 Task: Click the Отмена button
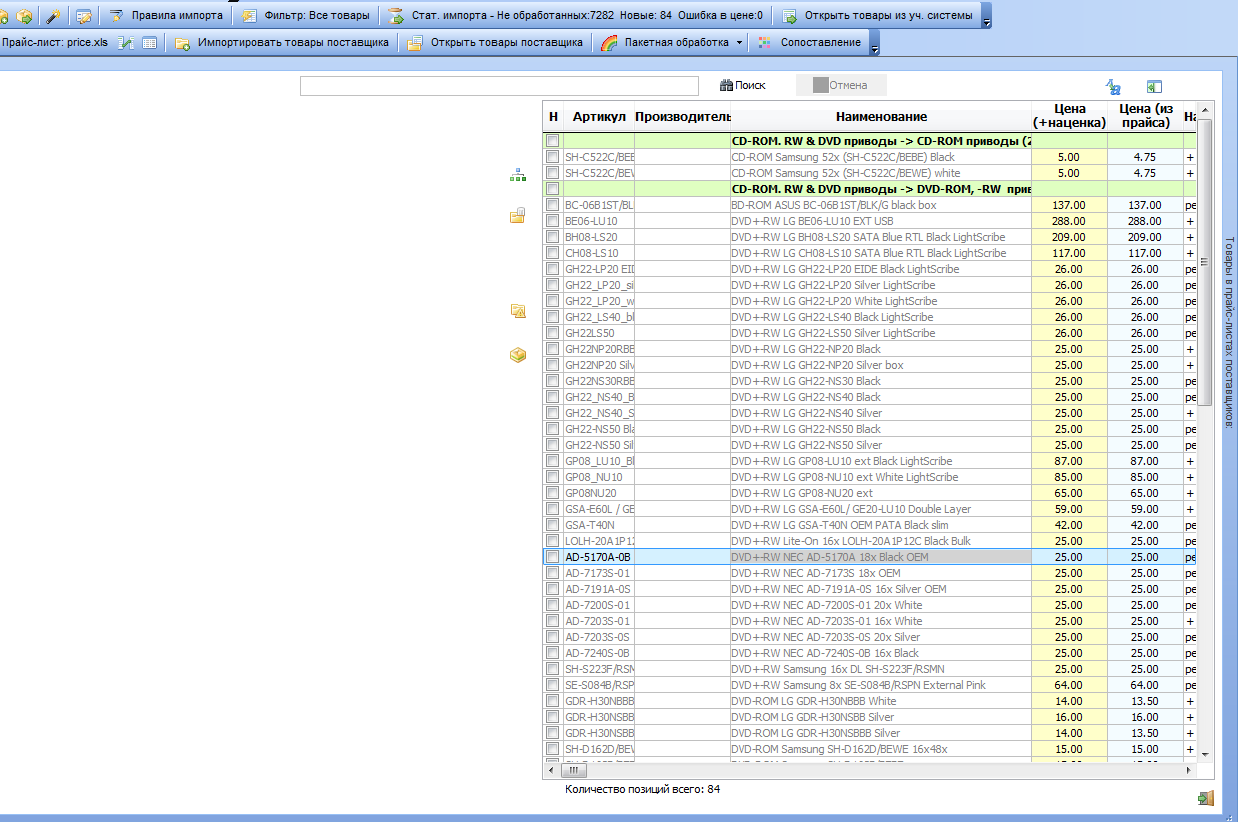[x=841, y=85]
